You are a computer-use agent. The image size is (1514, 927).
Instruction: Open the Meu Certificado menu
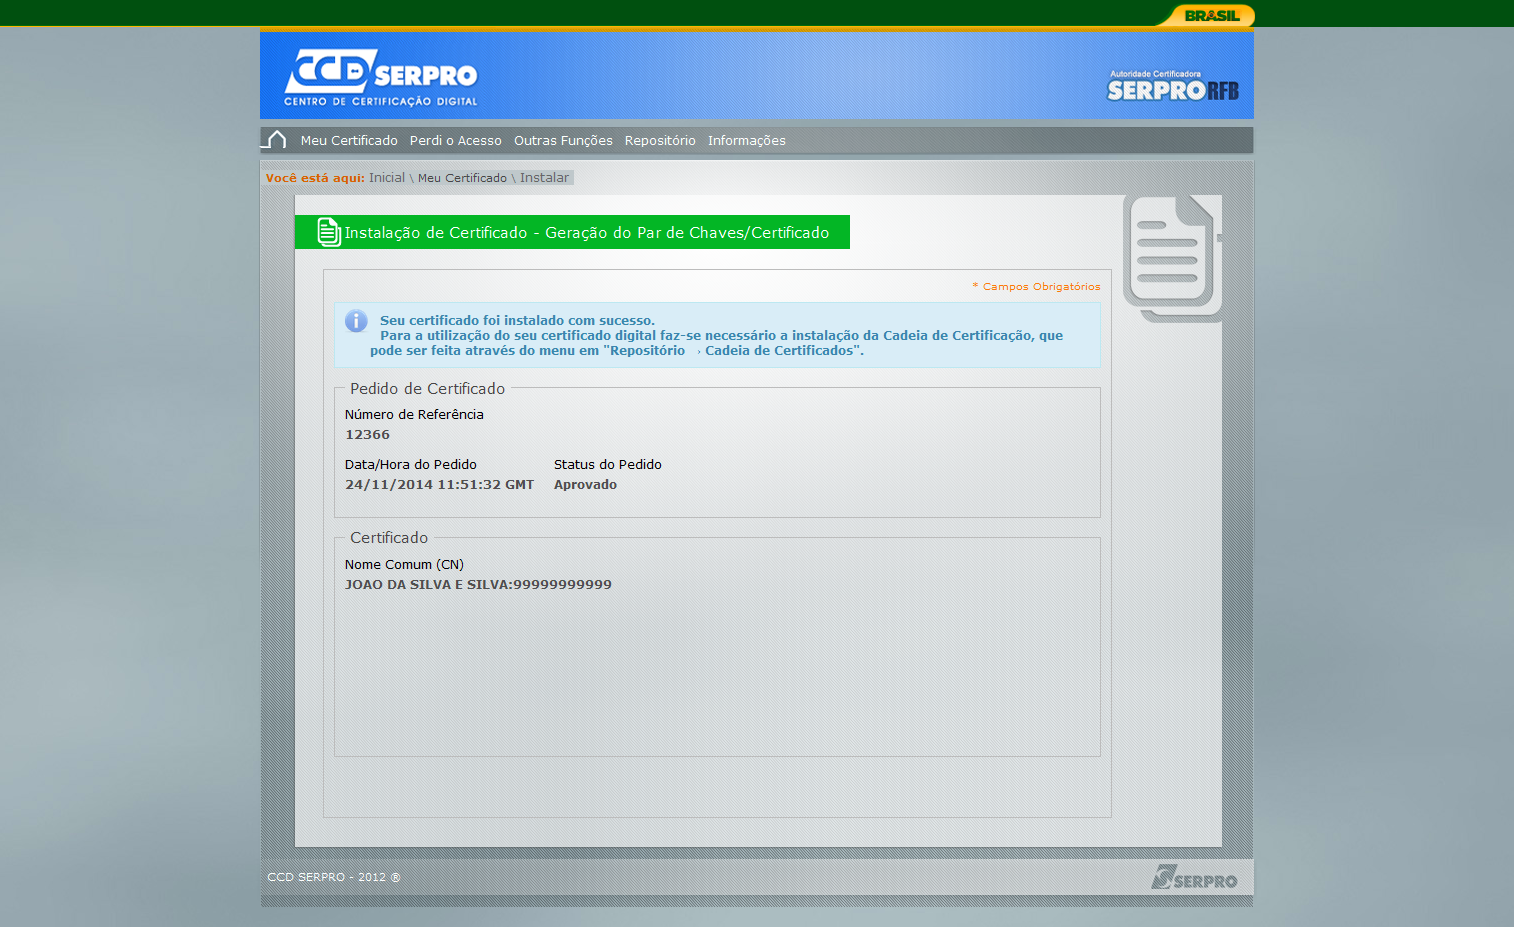(x=348, y=140)
